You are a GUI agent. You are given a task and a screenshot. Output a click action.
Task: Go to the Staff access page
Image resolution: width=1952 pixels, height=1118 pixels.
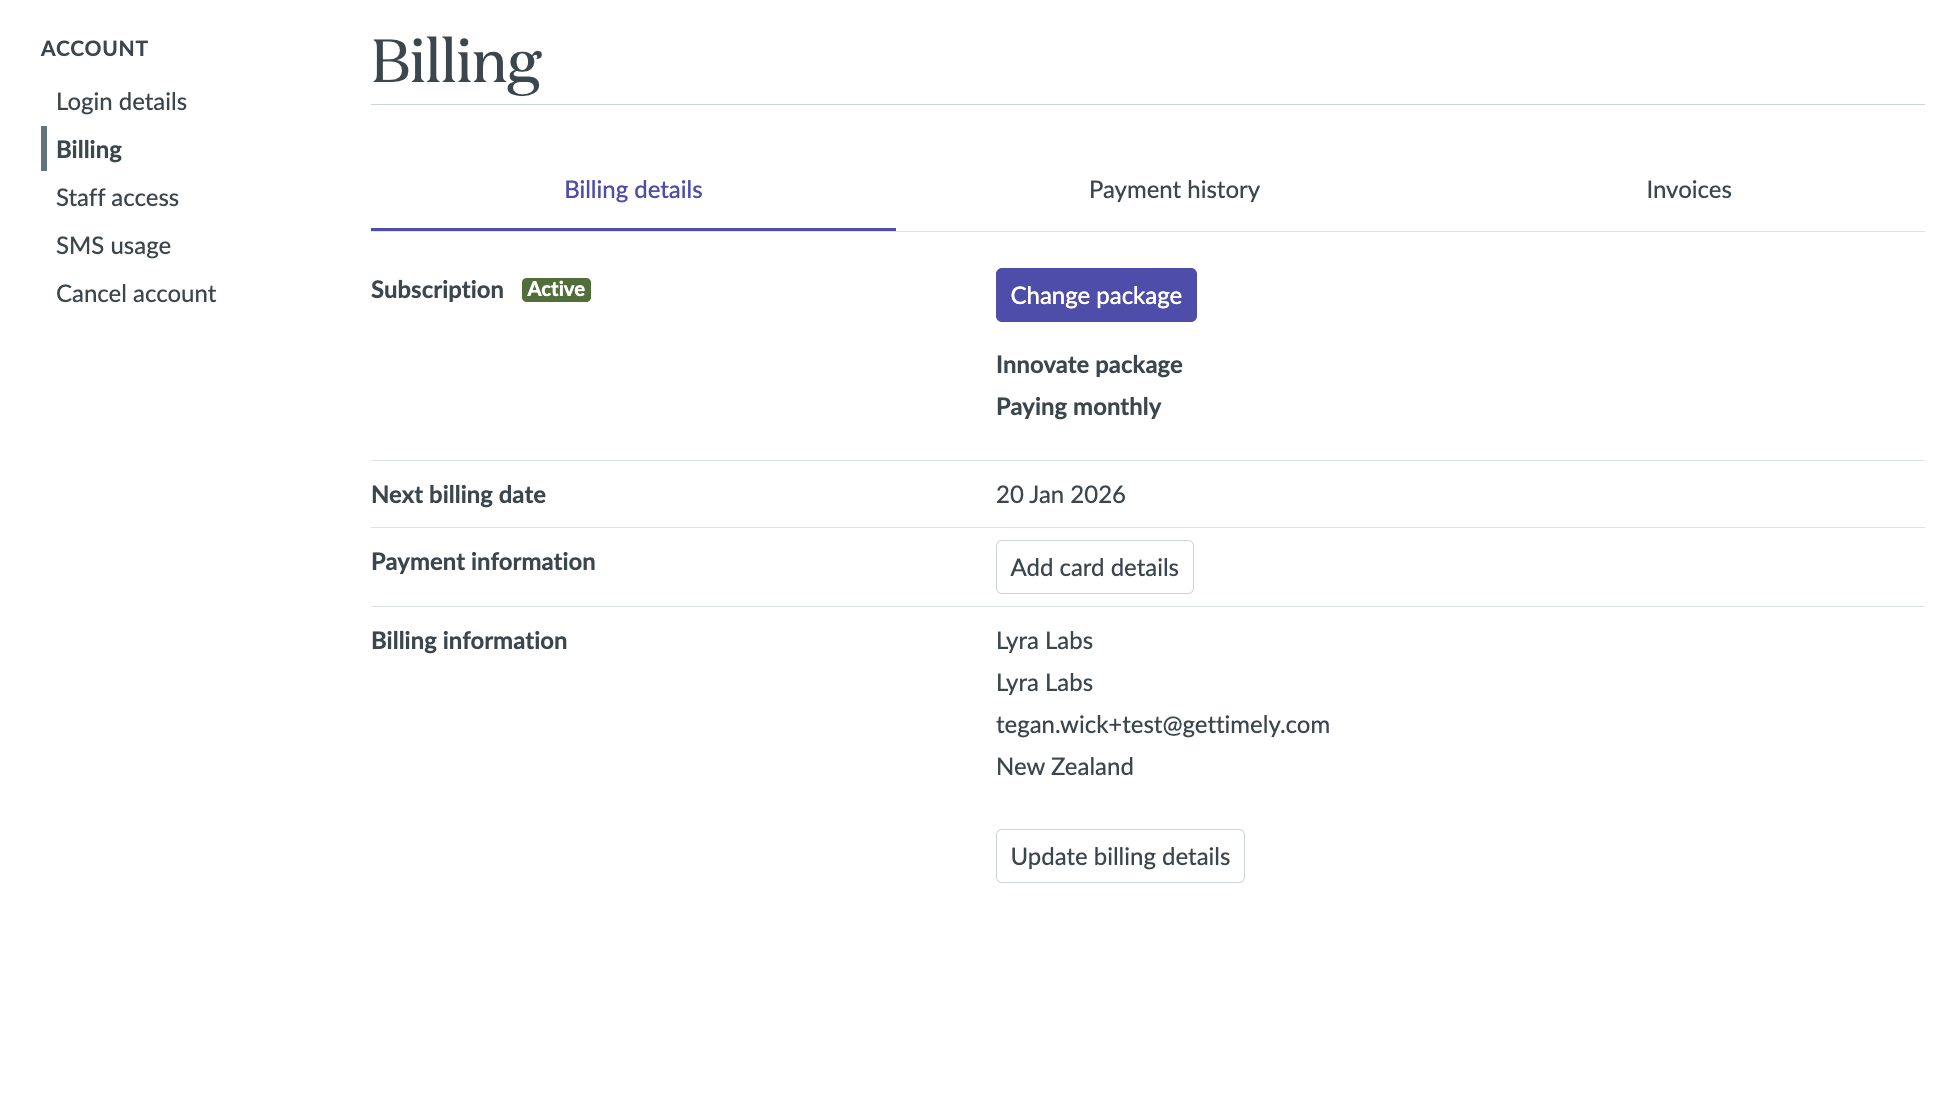117,198
